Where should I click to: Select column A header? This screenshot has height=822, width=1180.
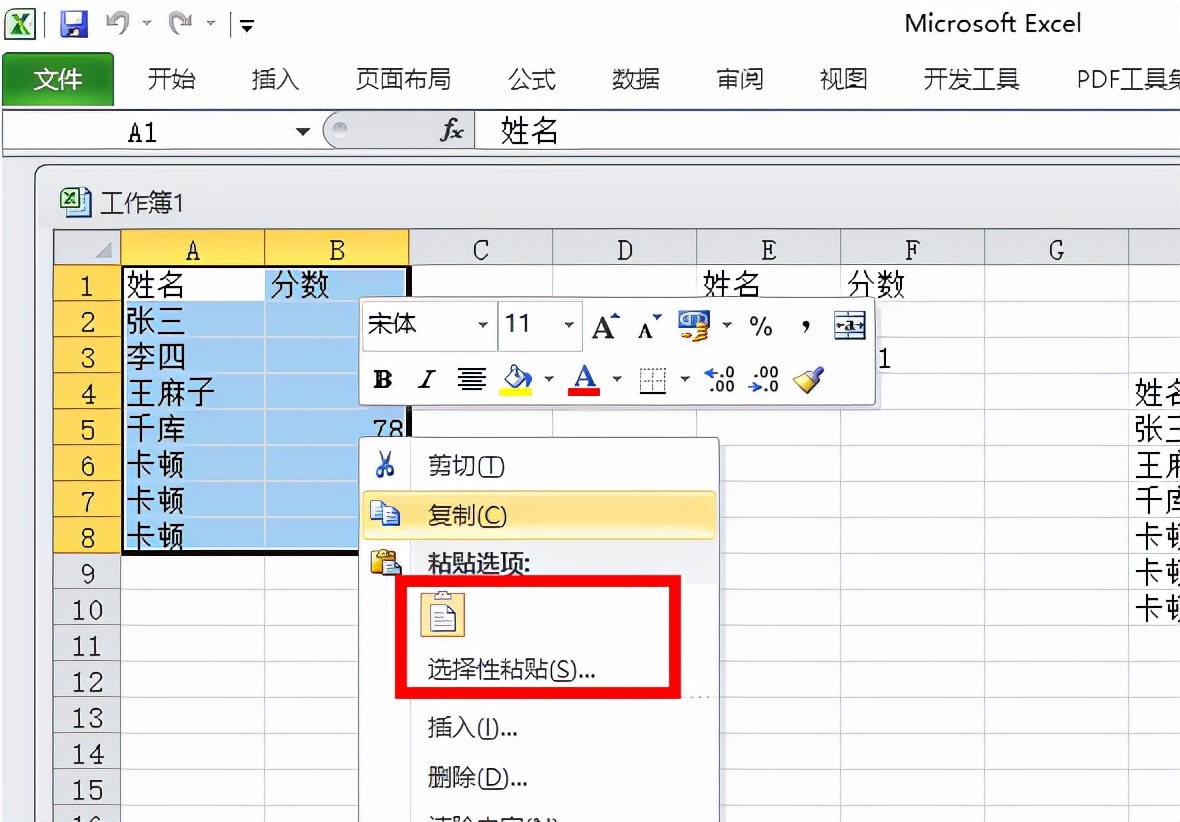click(193, 248)
